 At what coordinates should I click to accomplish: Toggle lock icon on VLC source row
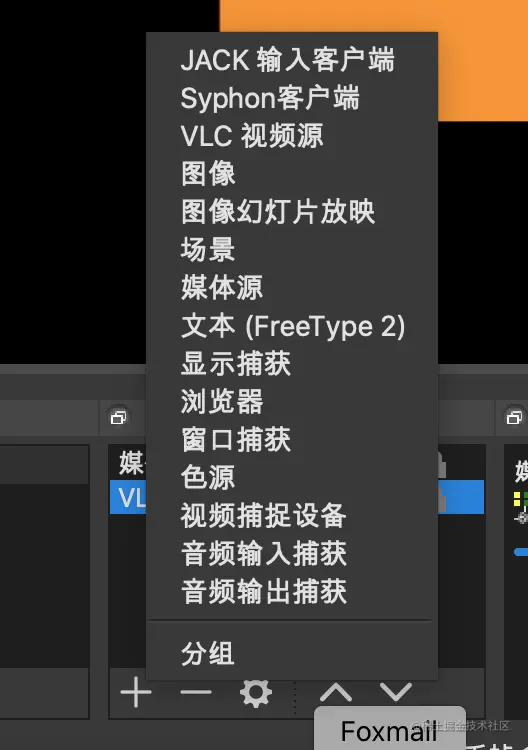[442, 497]
